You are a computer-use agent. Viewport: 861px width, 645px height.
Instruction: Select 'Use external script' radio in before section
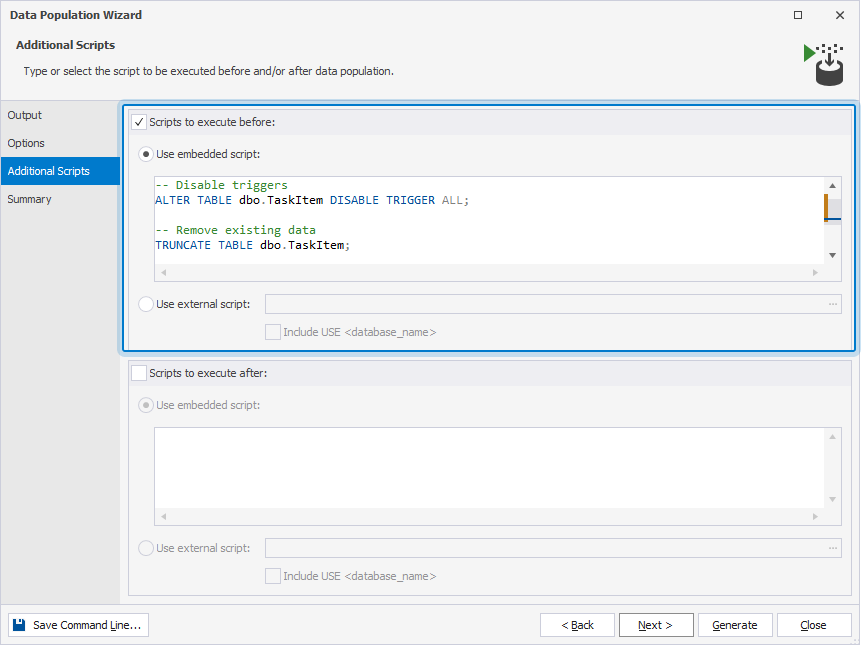(146, 304)
